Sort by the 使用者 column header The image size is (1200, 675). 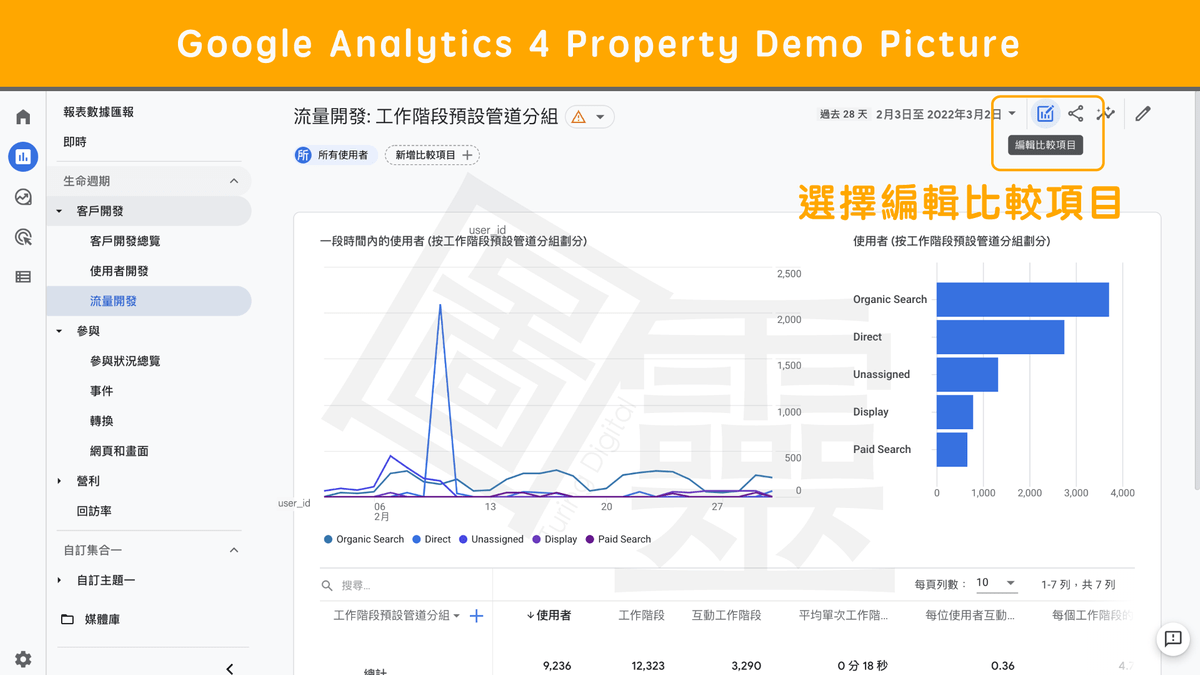(549, 616)
